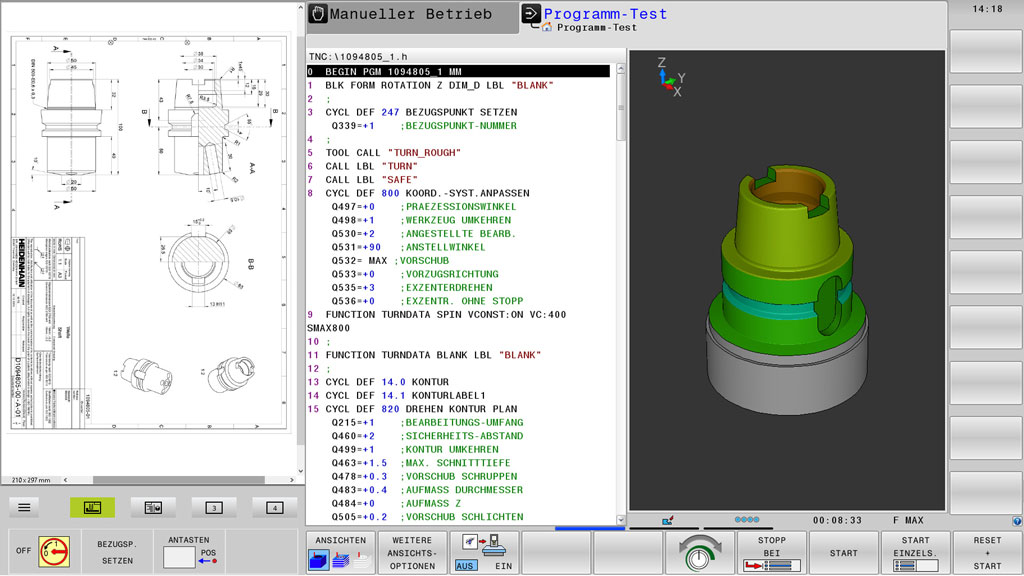Click the ANSICHTEN views softkey
1024x576 pixels.
coord(340,552)
